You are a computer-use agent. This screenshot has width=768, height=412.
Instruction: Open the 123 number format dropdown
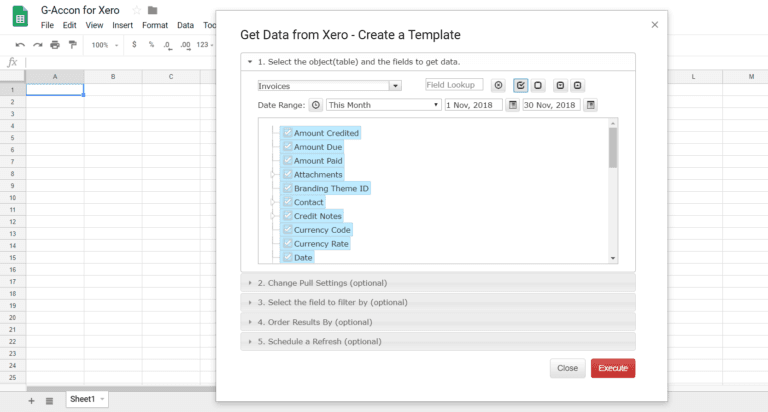coord(205,45)
